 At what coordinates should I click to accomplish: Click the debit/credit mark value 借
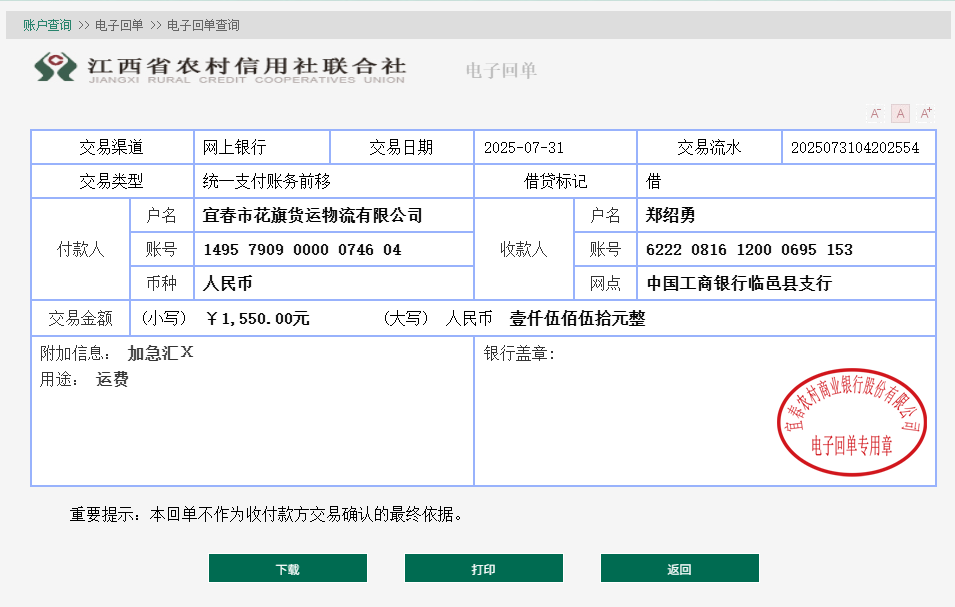tap(653, 181)
